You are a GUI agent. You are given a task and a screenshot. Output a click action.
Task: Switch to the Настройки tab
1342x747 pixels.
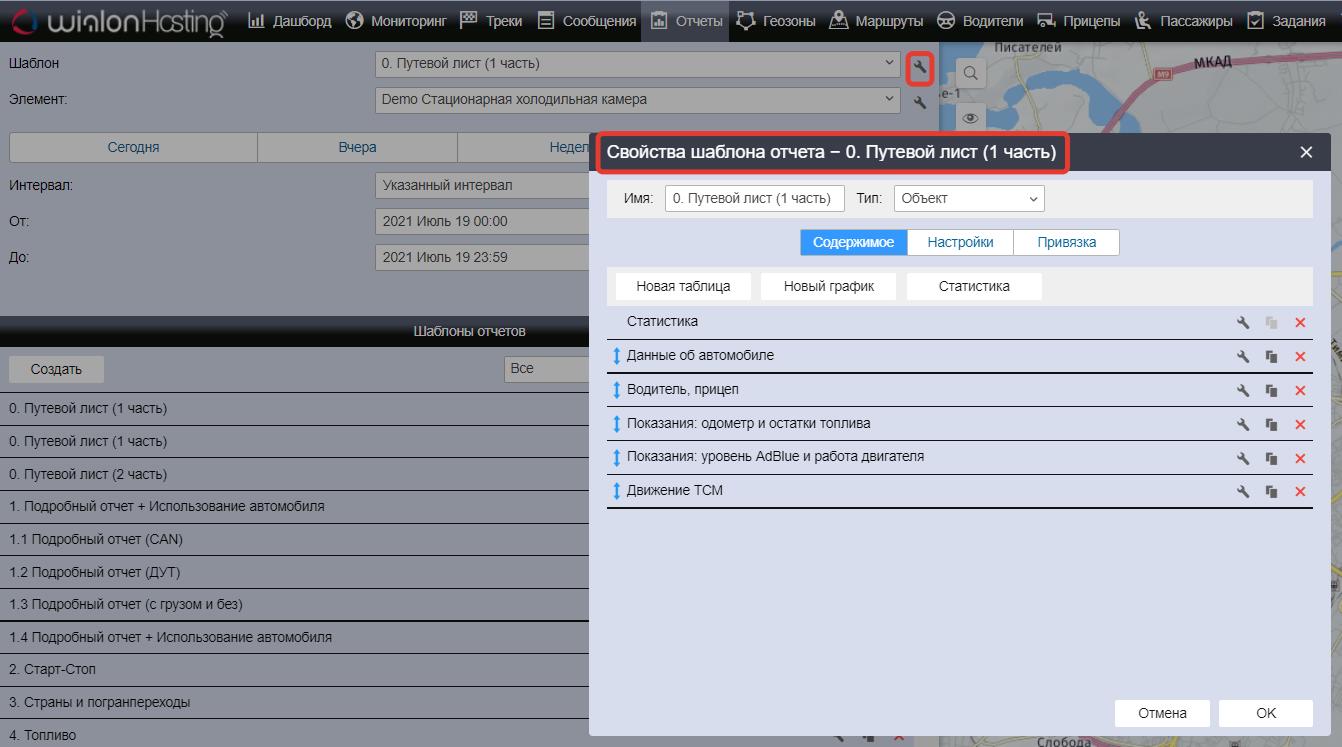pyautogui.click(x=960, y=242)
